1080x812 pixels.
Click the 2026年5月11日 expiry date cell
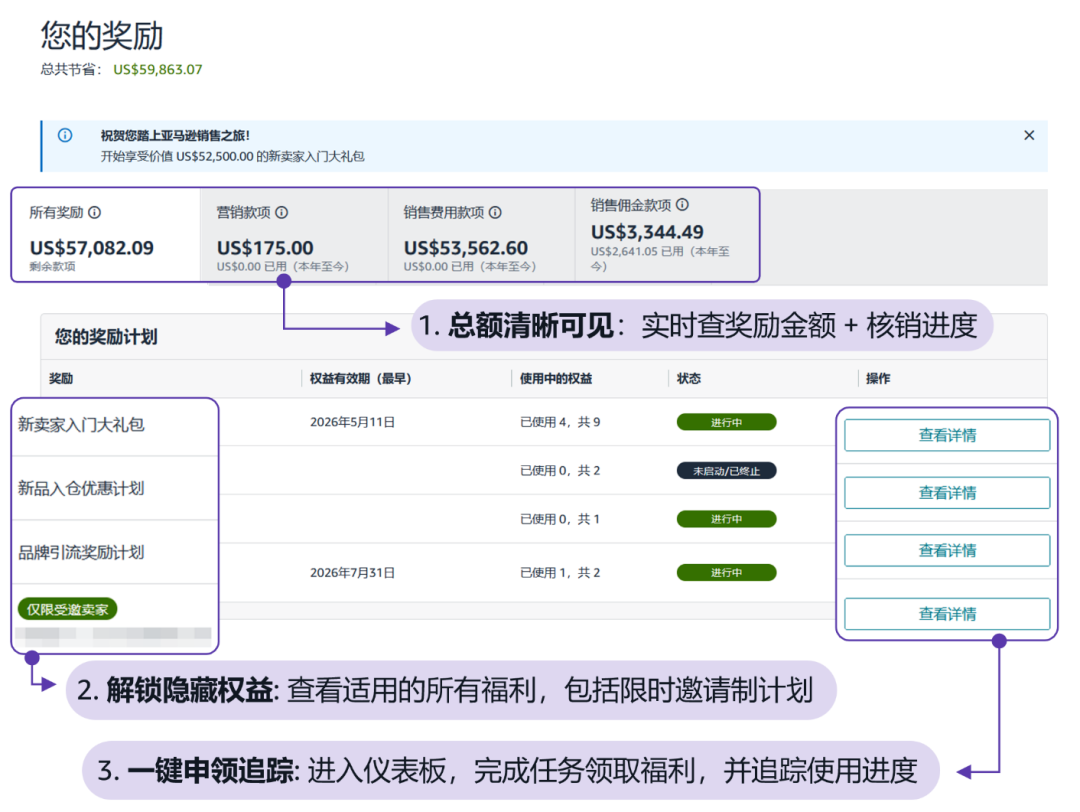click(352, 422)
